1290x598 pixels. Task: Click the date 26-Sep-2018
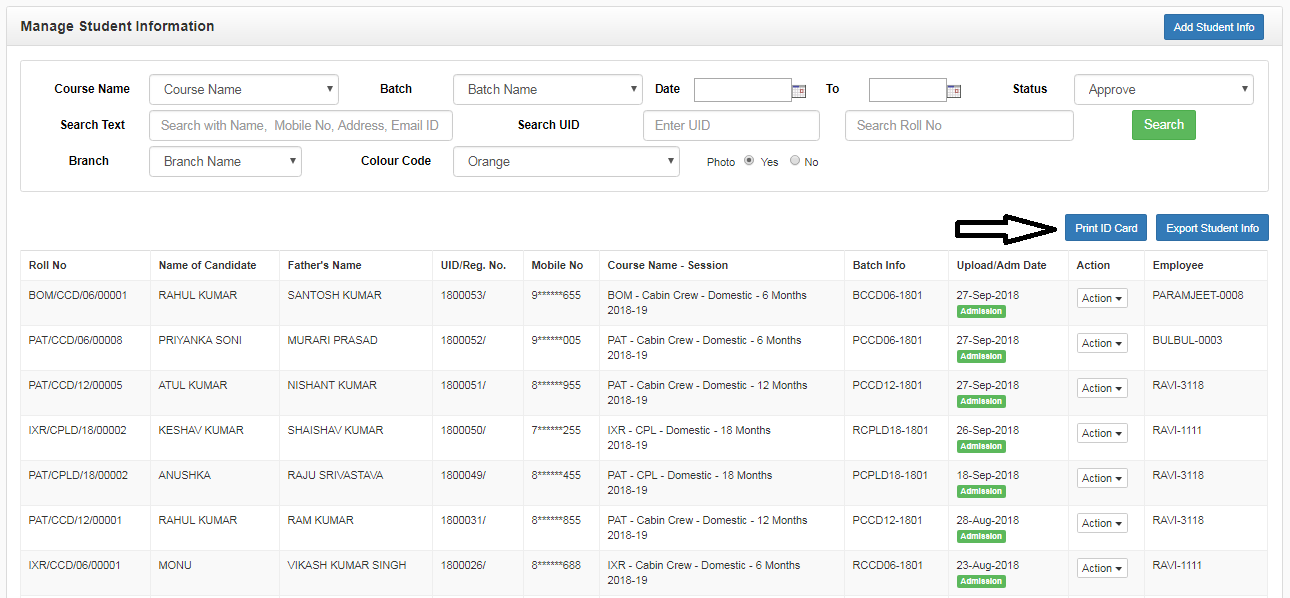(988, 430)
